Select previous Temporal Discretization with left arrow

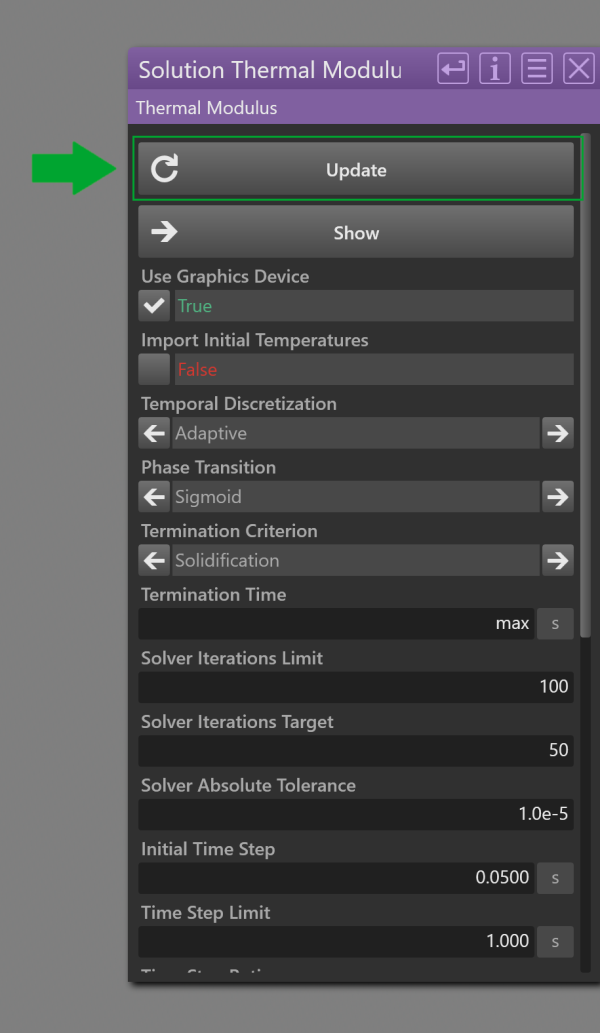click(x=154, y=433)
